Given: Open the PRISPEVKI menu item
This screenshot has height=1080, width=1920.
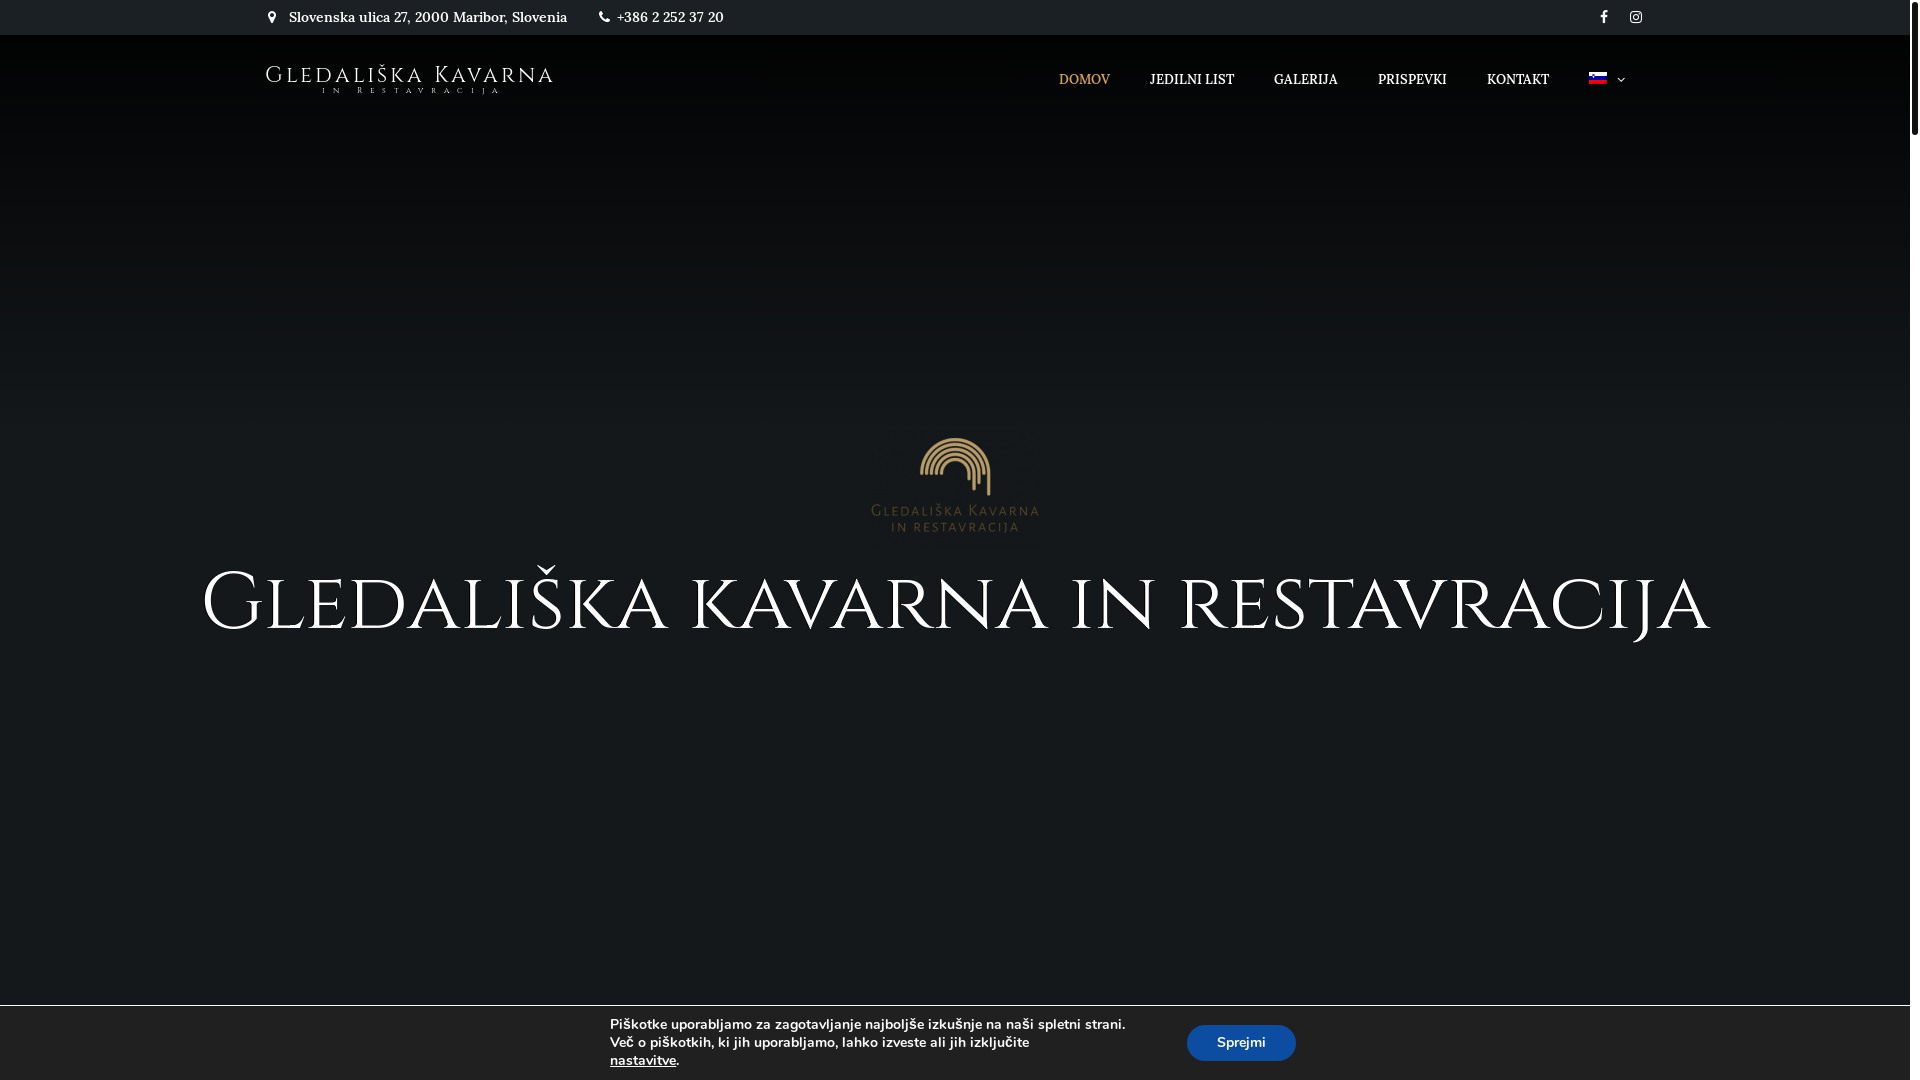Looking at the screenshot, I should click(1412, 79).
